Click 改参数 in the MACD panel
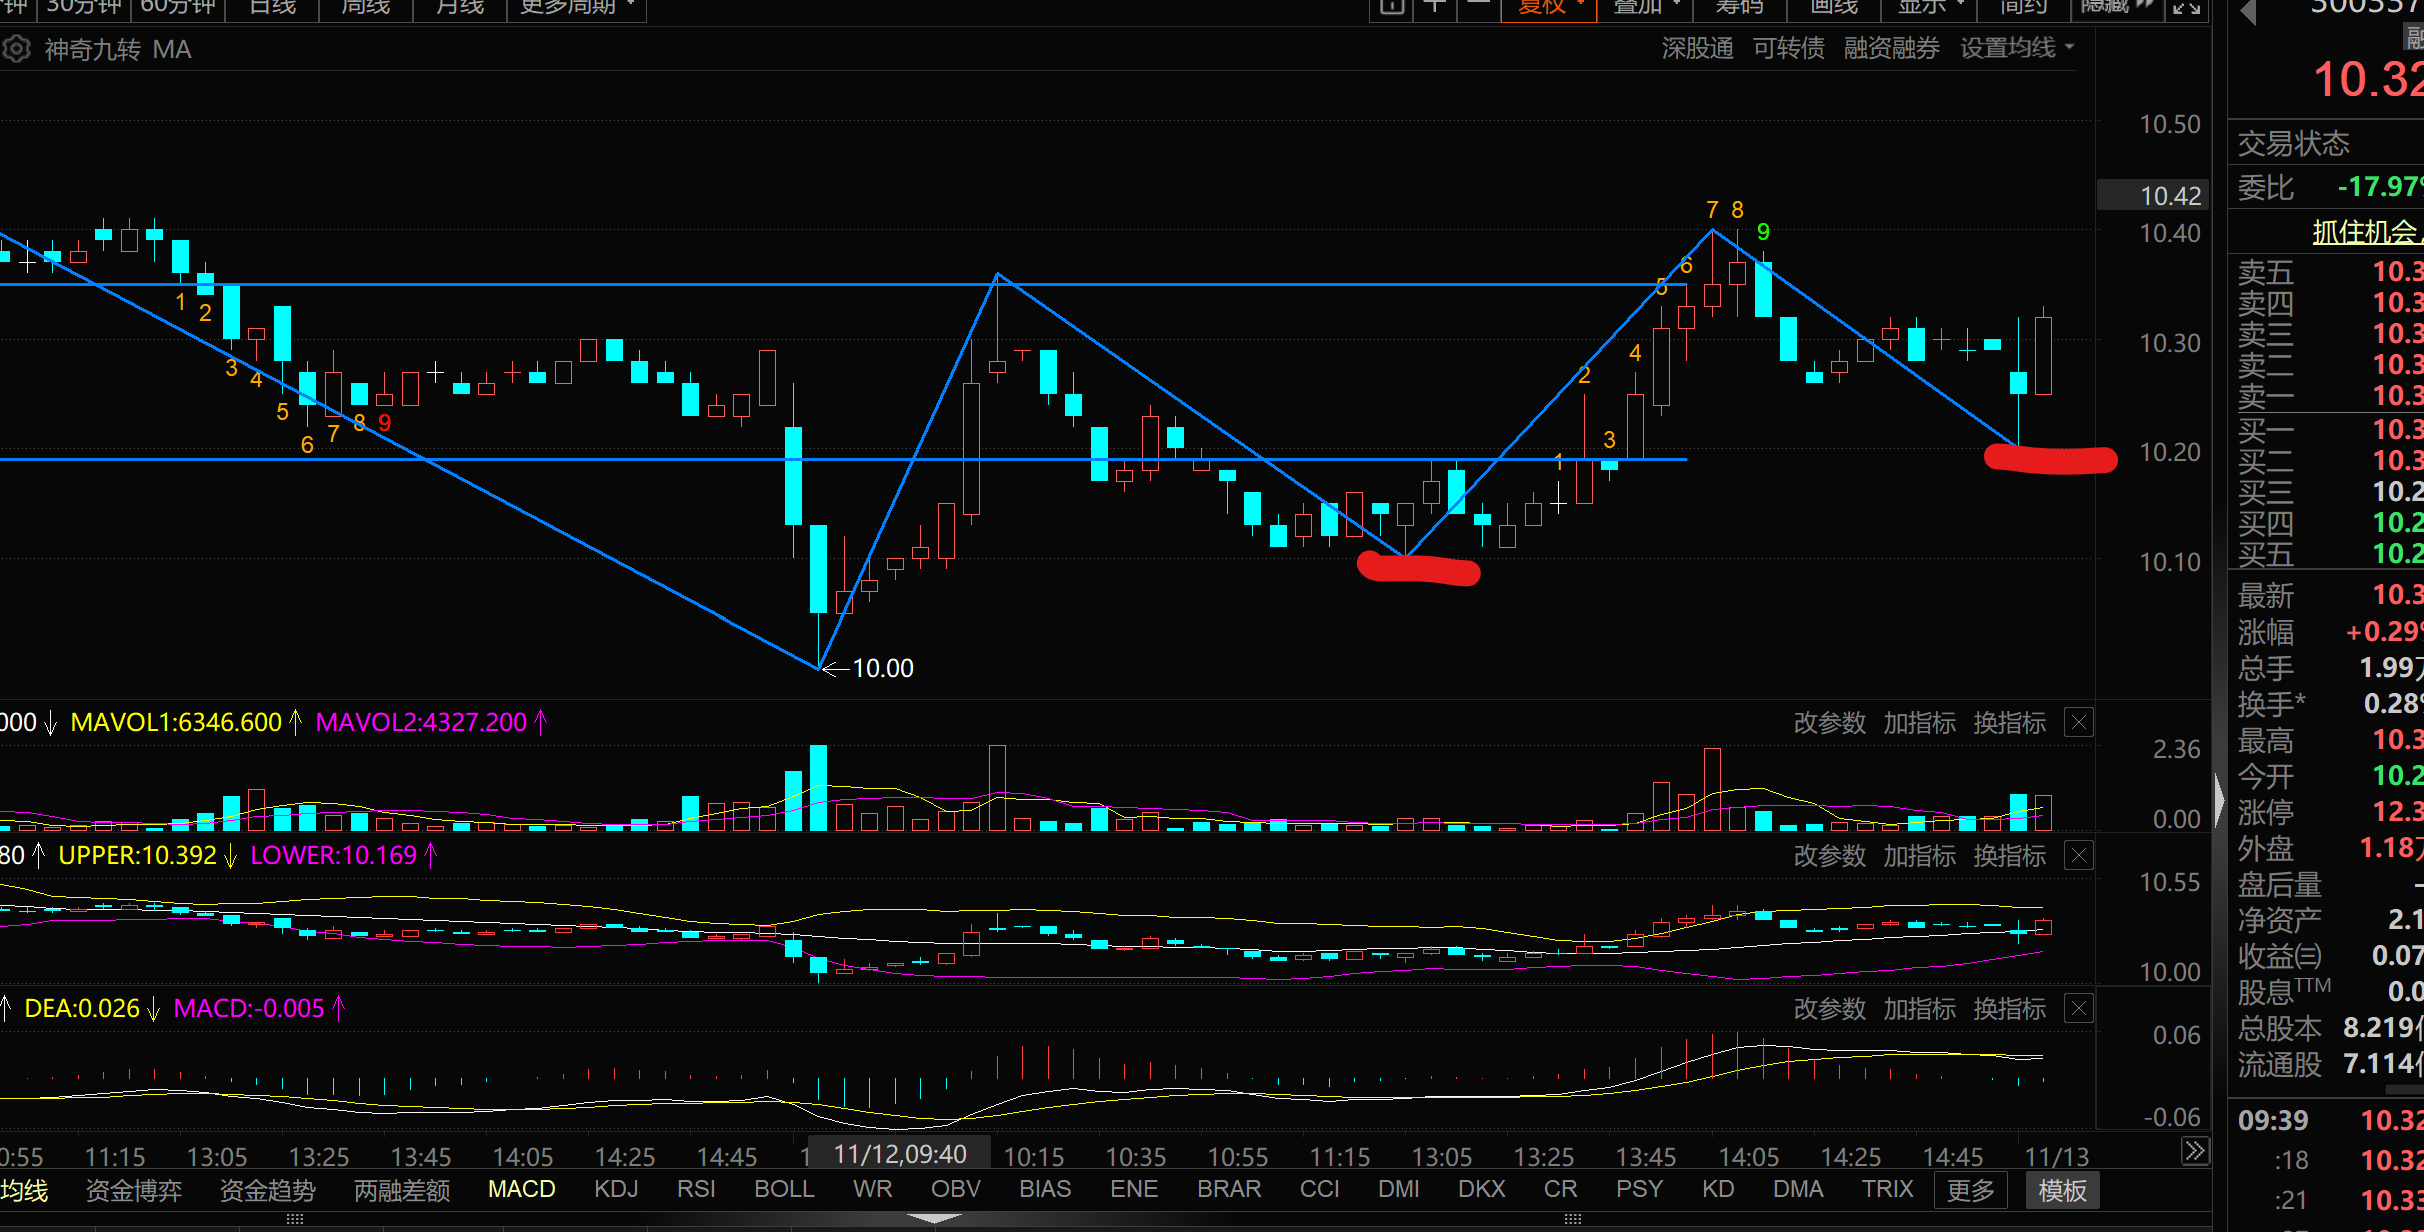This screenshot has width=2424, height=1232. click(1829, 1008)
